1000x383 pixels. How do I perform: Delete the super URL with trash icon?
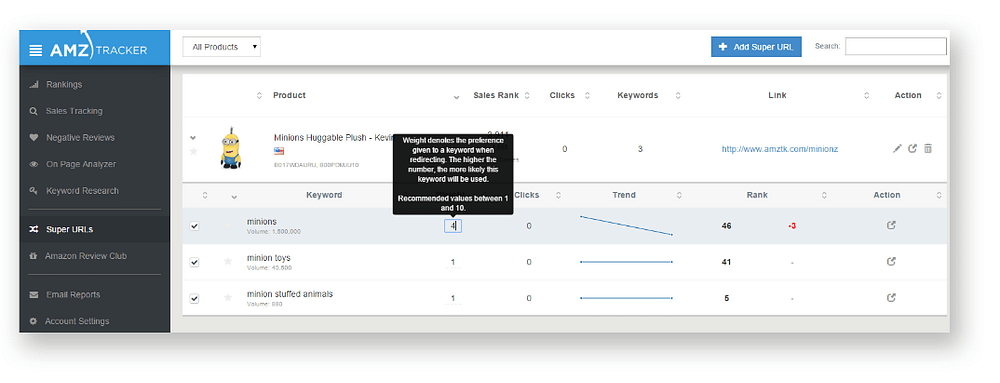(x=928, y=148)
